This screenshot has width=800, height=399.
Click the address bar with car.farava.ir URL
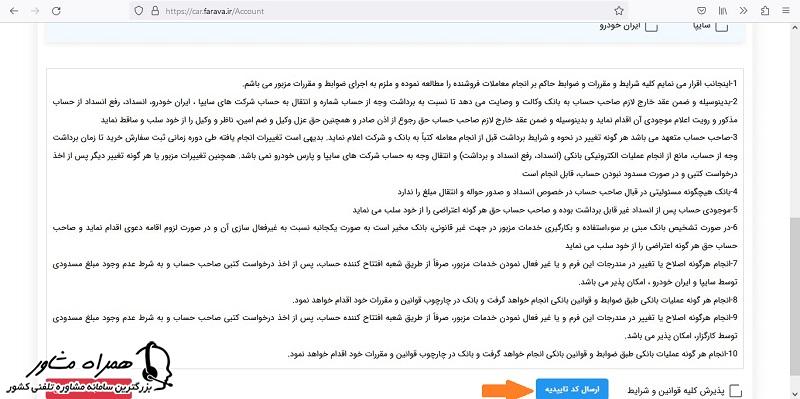(x=379, y=11)
